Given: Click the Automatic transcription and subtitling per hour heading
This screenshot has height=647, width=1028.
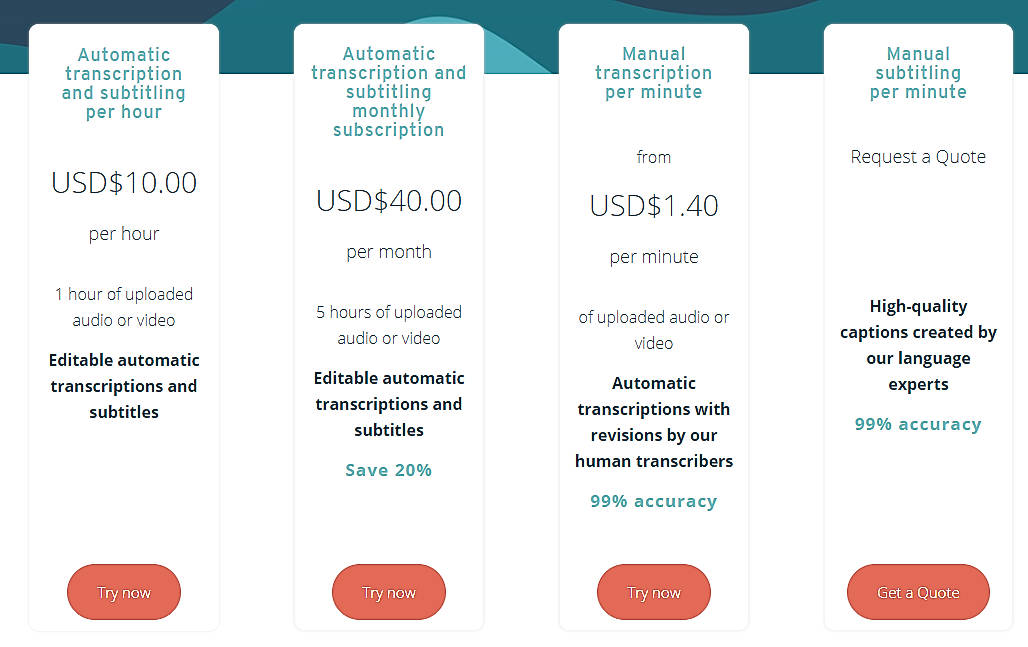Looking at the screenshot, I should point(123,83).
